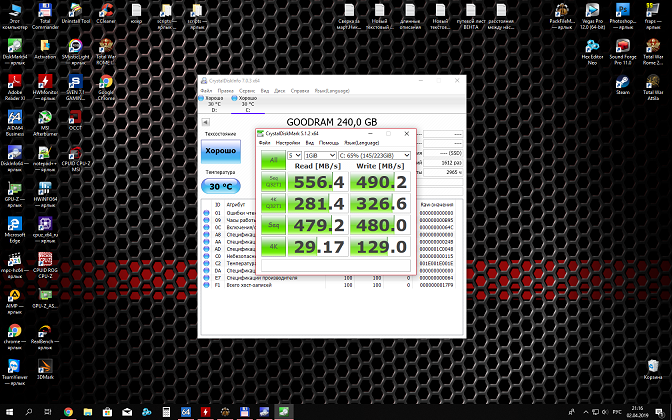Select Total Commander desktop icon
The image size is (672, 420).
coord(45,16)
